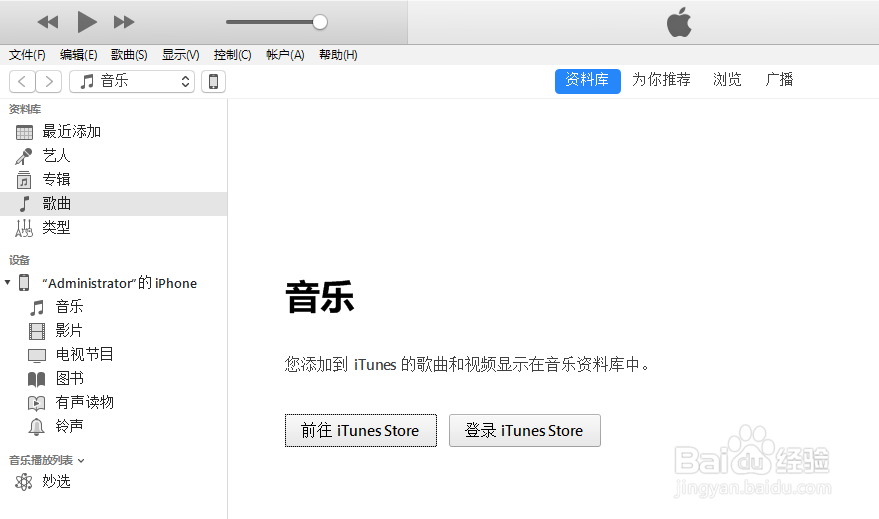
Task: Click the 最近添加 calendar grid icon
Action: [24, 132]
